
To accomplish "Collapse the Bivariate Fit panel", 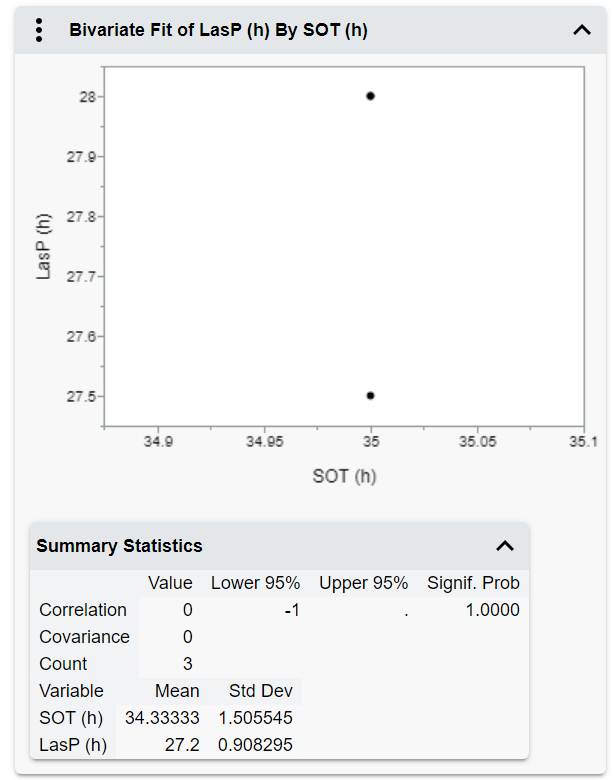I will (582, 30).
